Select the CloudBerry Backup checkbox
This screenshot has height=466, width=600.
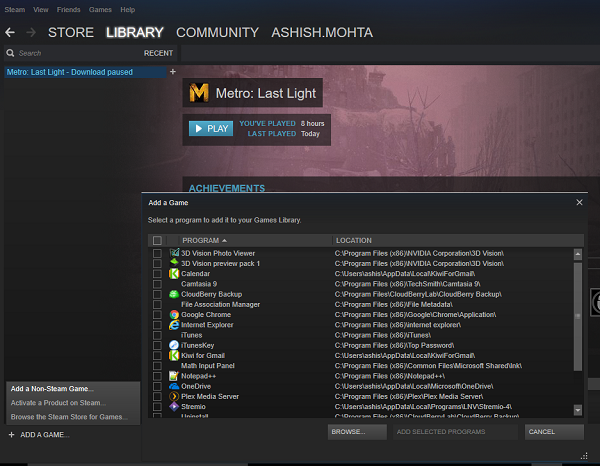157,294
